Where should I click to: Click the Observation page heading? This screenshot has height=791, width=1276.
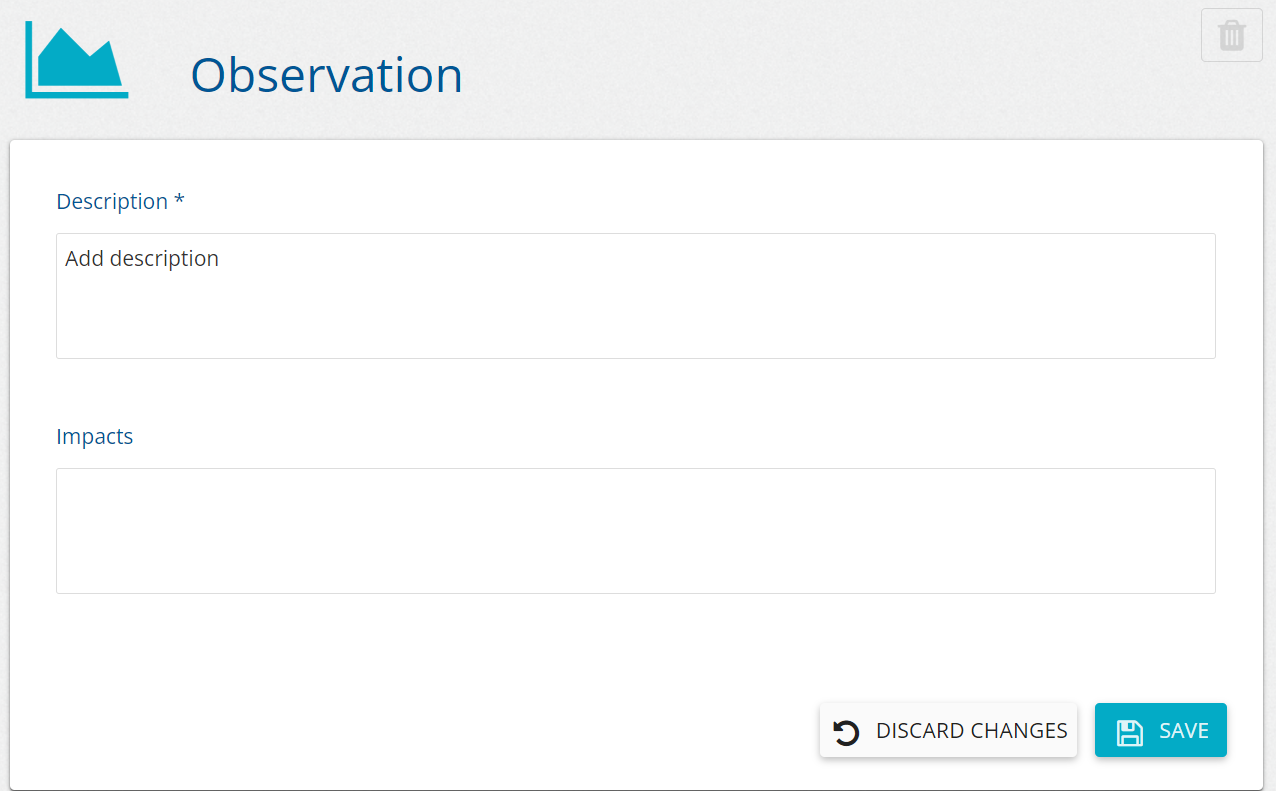(x=326, y=75)
